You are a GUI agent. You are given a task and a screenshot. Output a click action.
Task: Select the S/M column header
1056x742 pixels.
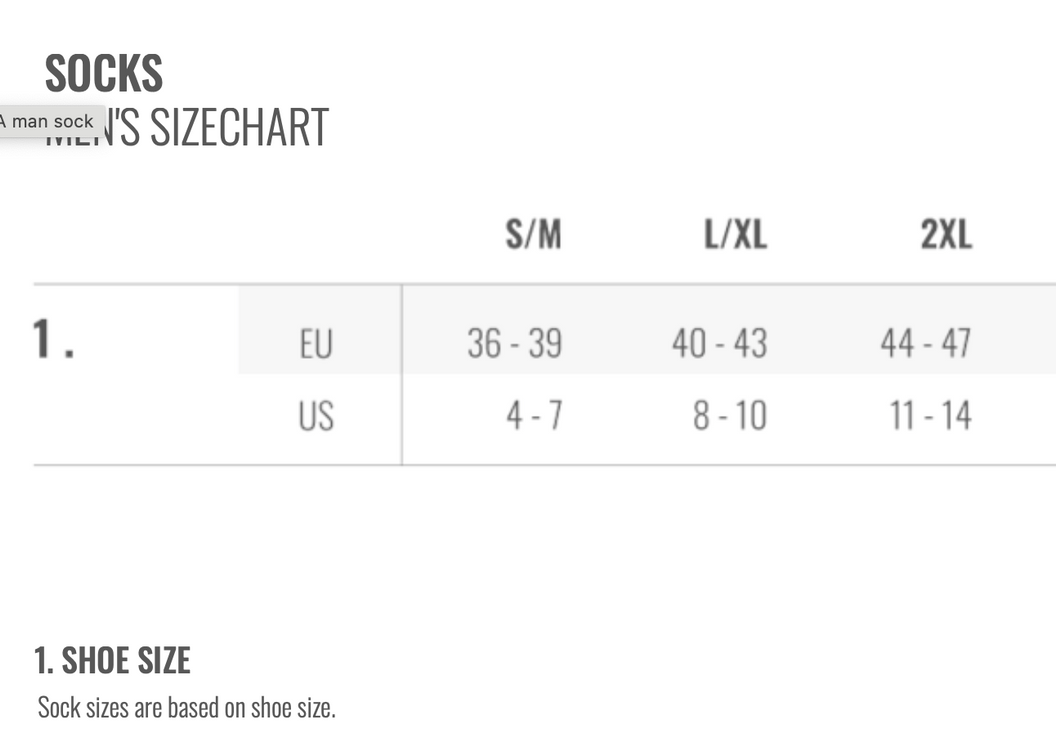[533, 235]
